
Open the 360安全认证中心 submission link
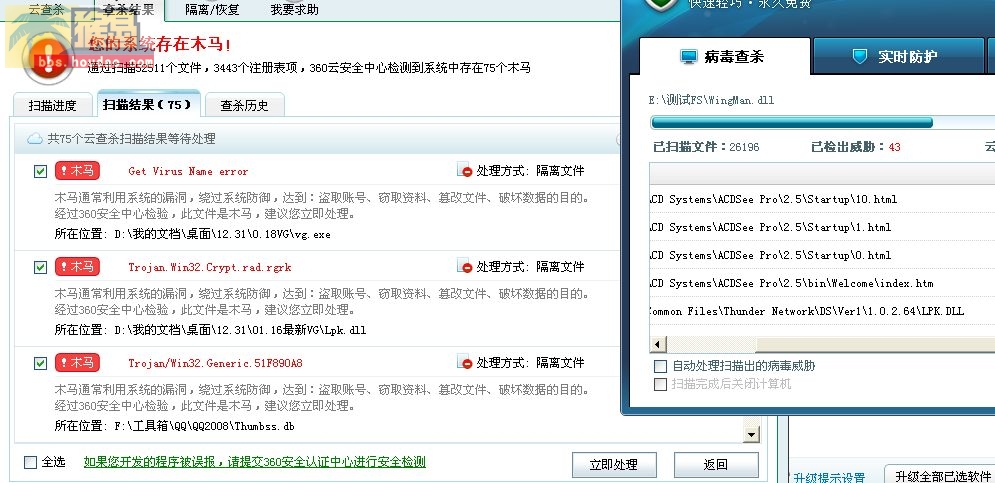pos(254,462)
